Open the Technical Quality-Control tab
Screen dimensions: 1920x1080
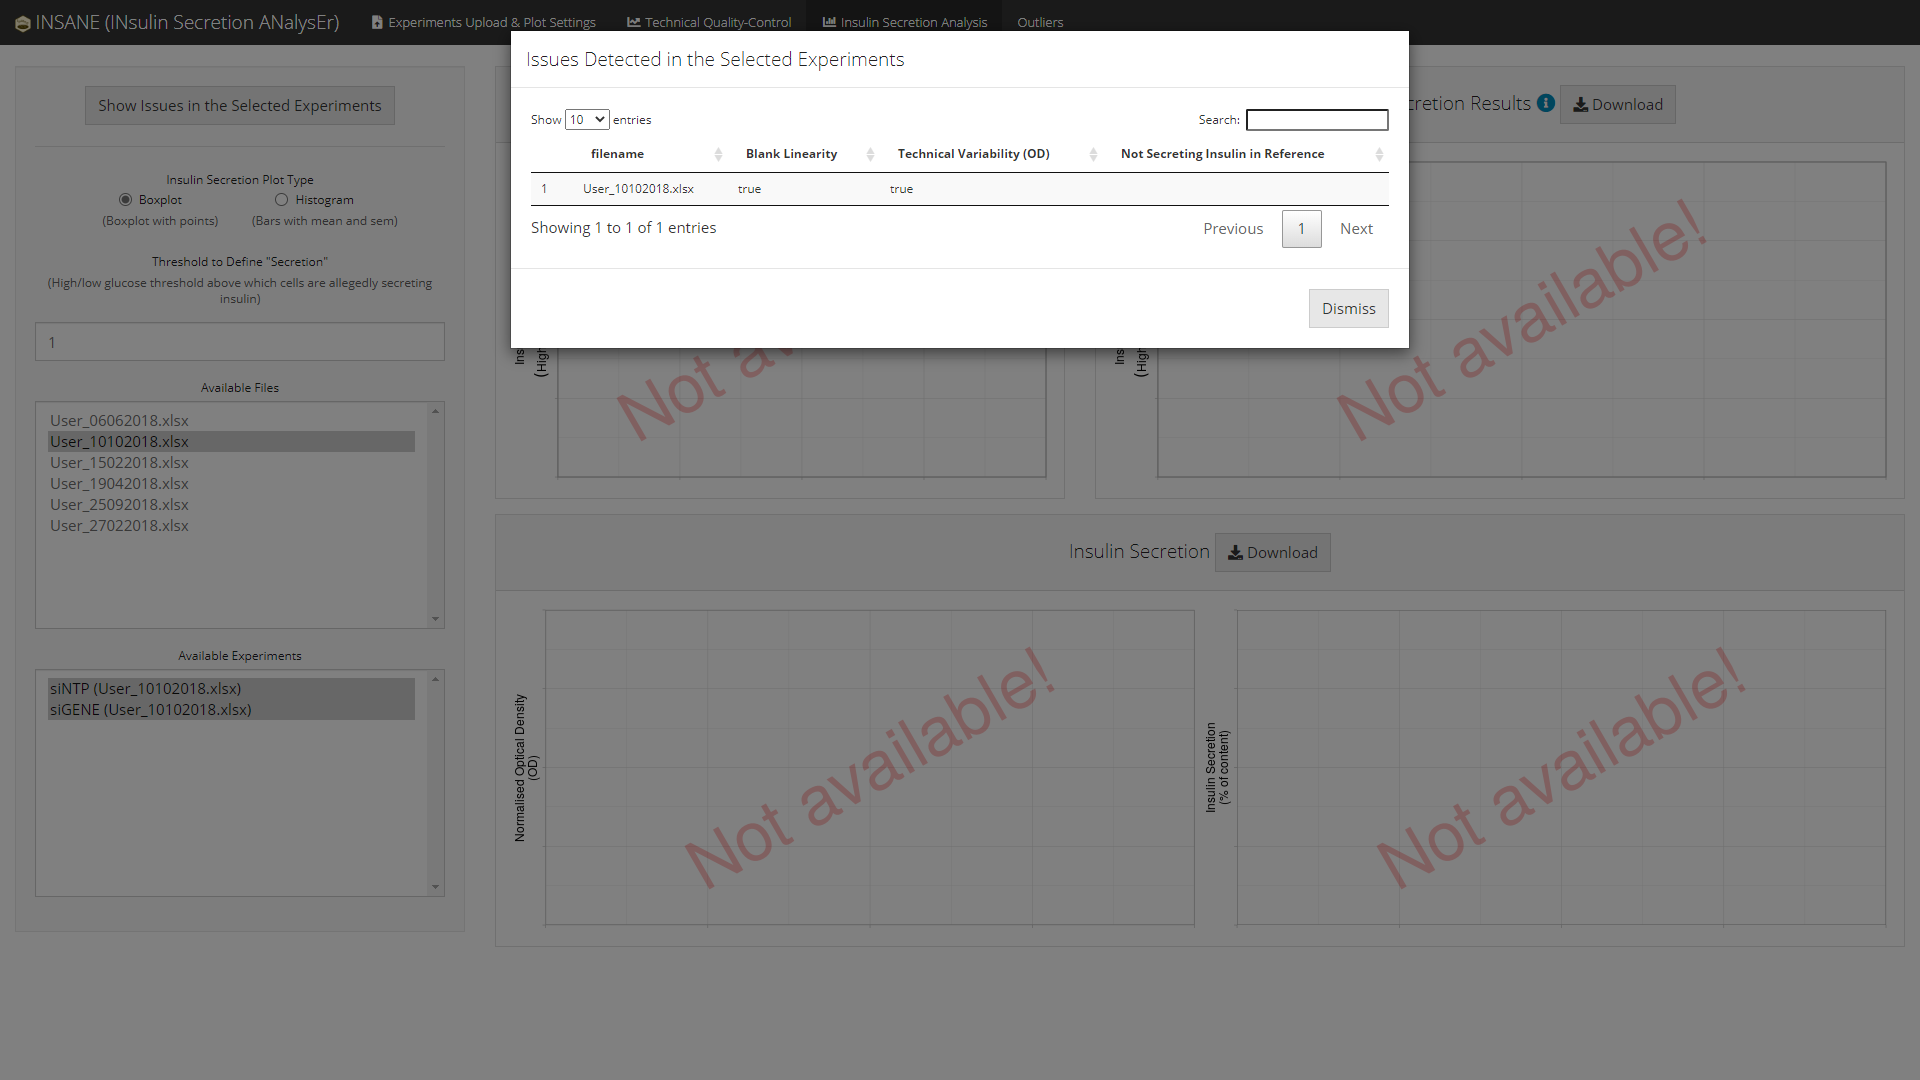coord(709,22)
